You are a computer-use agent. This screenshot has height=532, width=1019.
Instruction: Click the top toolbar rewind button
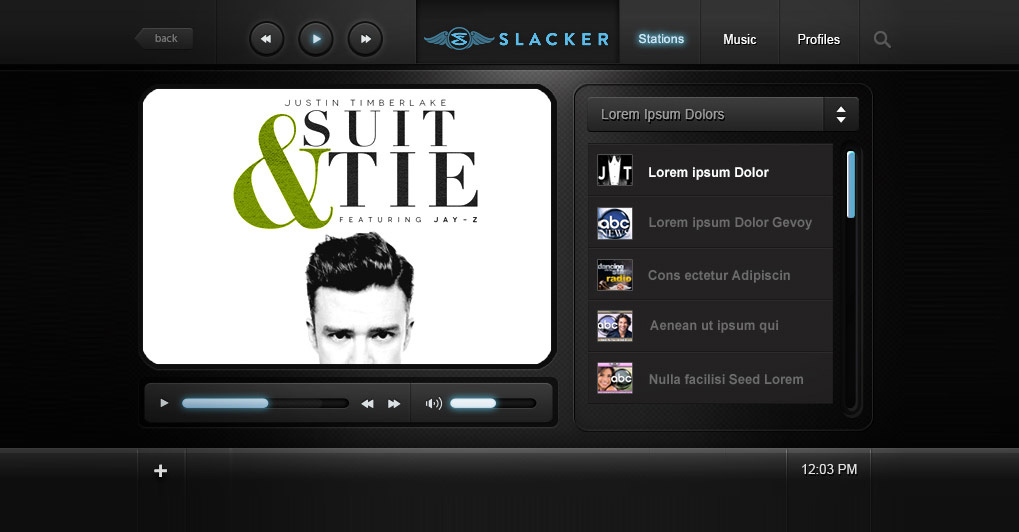coord(266,39)
